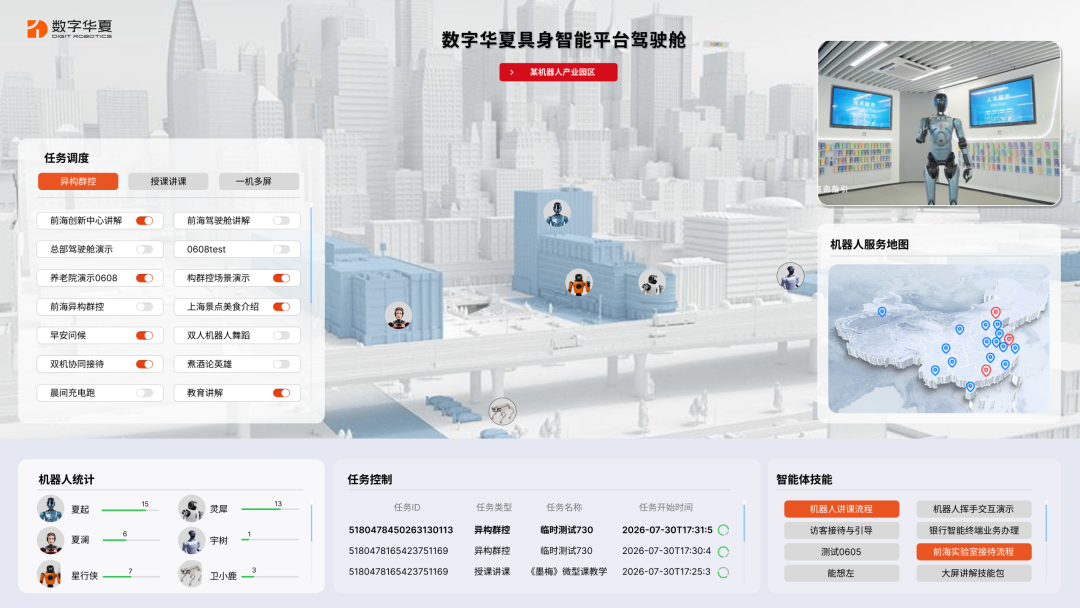Select 宇树's avatar in robot statistics
Viewport: 1080px width, 608px height.
[191, 541]
